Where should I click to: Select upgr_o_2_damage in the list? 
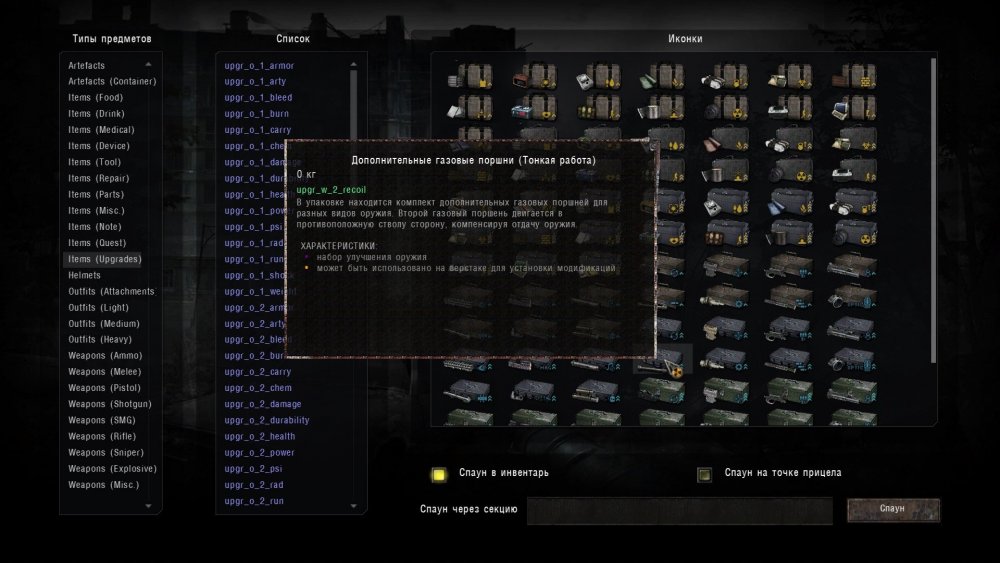pyautogui.click(x=263, y=404)
